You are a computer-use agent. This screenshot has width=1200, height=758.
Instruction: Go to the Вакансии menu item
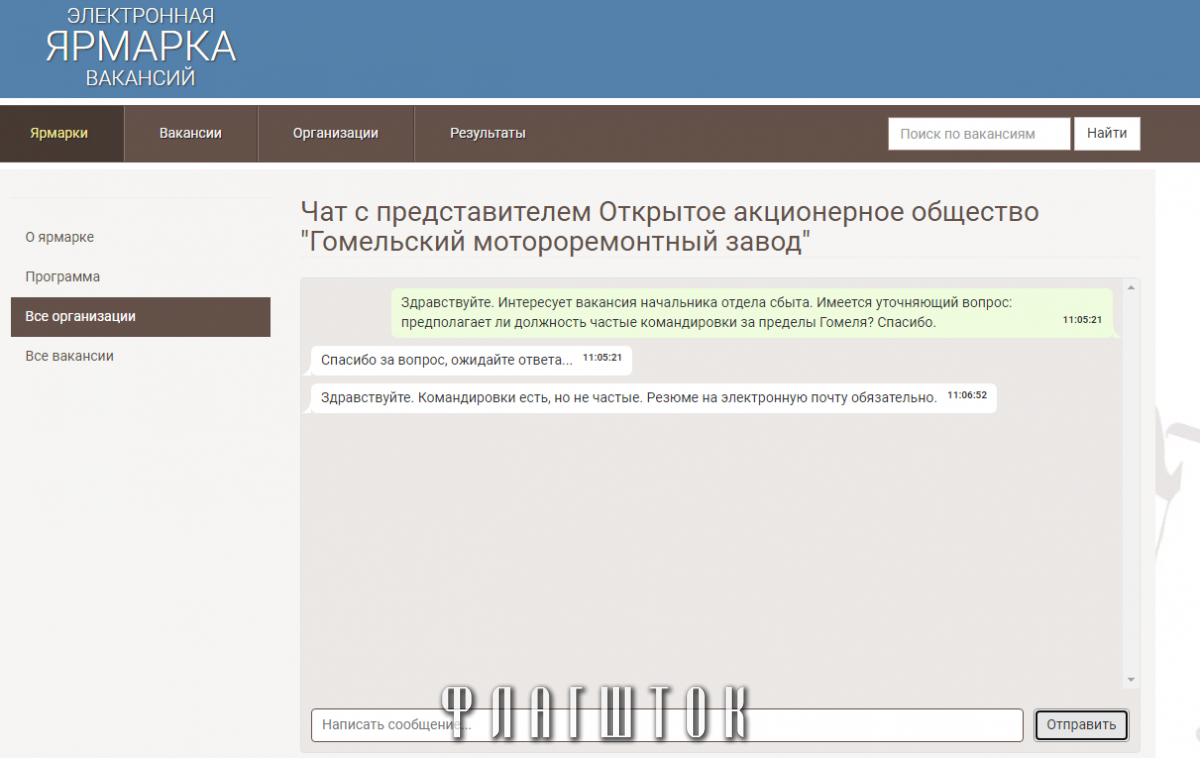[x=190, y=133]
